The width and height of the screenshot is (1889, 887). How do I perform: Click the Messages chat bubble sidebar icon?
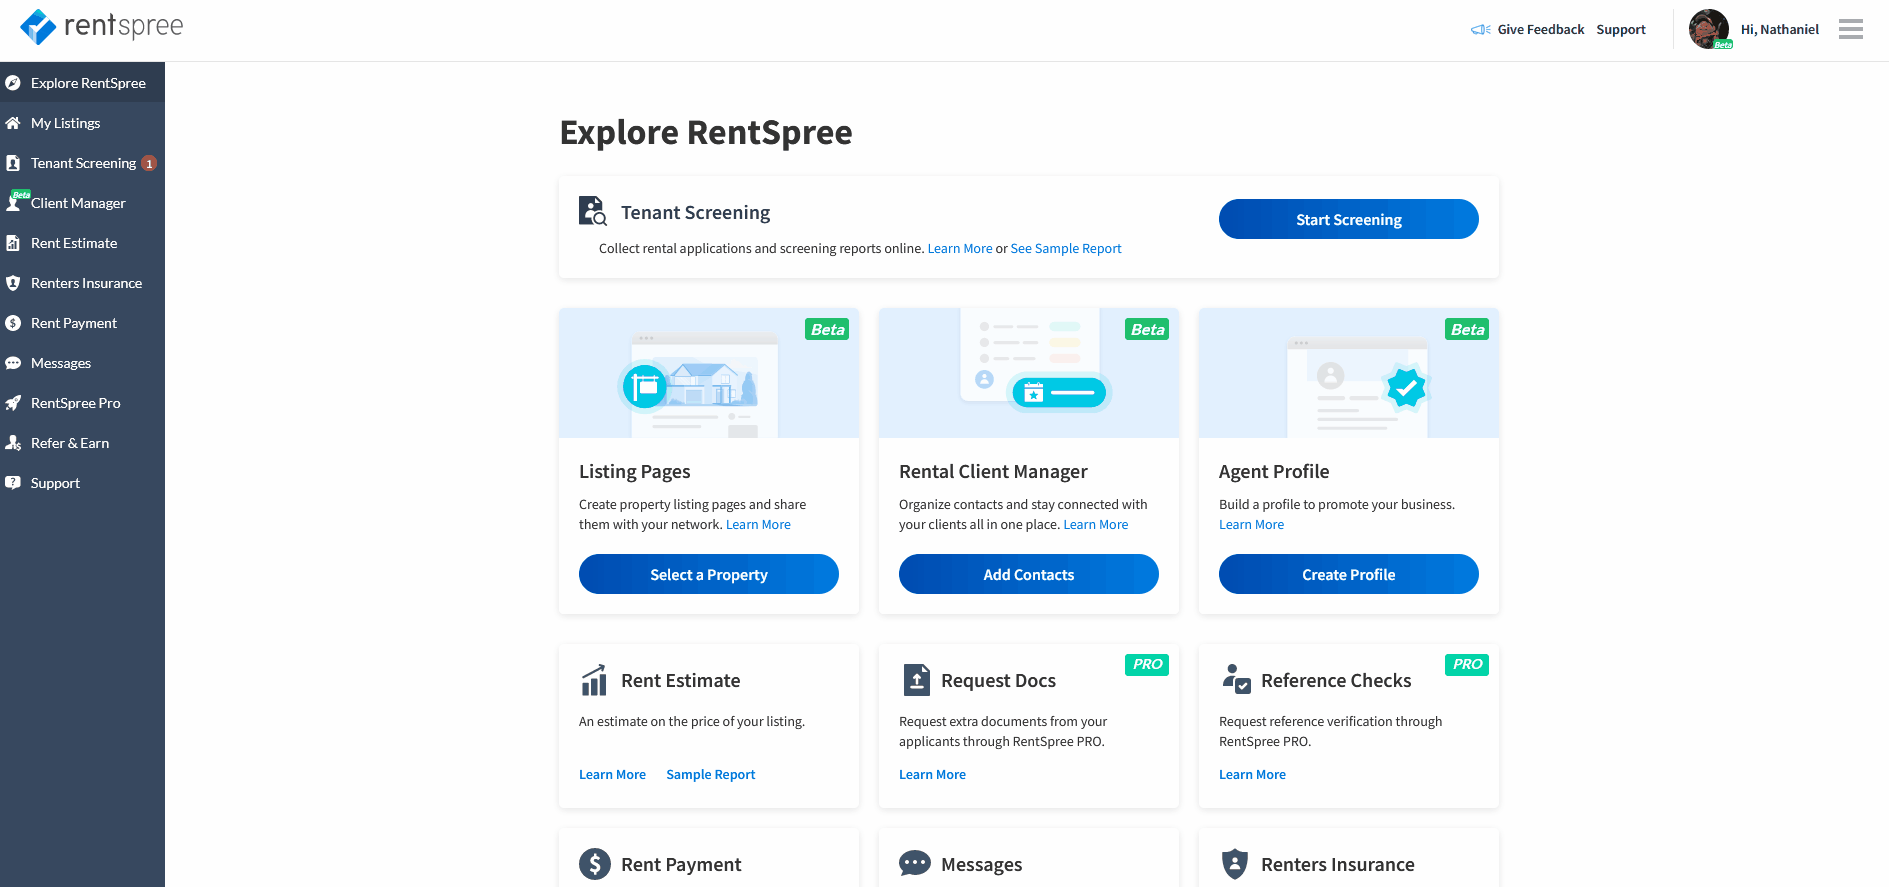click(13, 363)
